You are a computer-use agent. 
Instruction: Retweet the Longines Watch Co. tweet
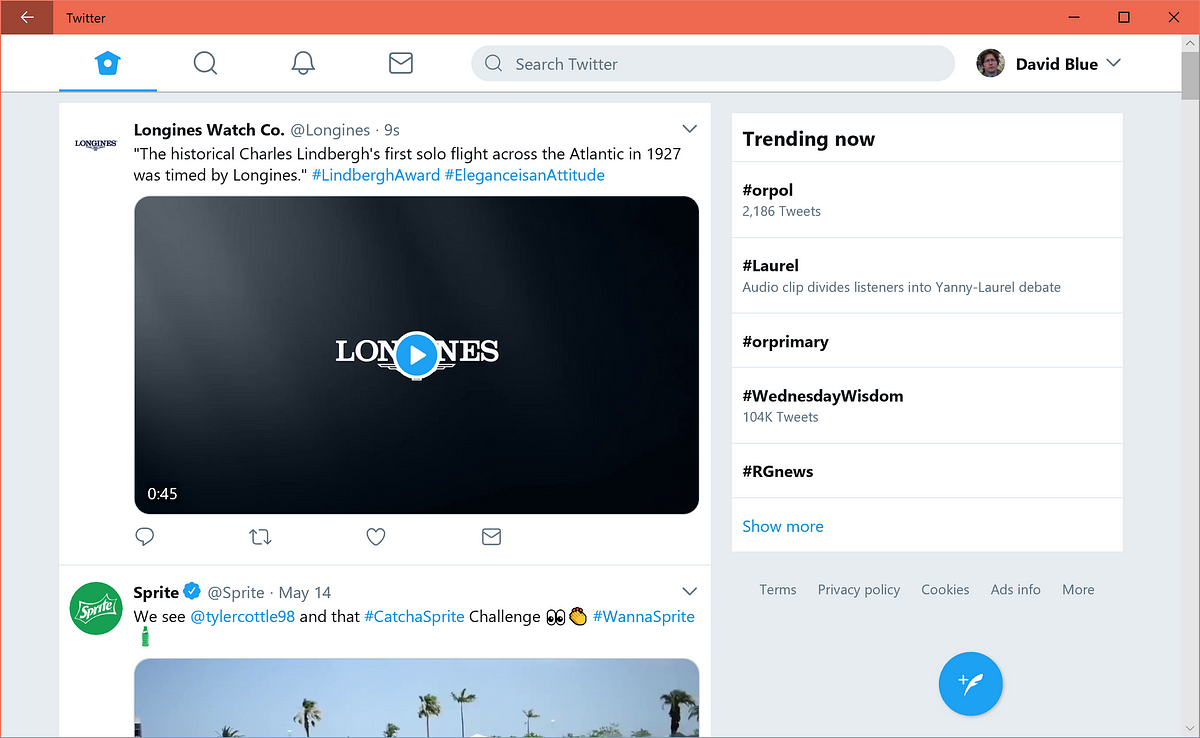coord(260,537)
